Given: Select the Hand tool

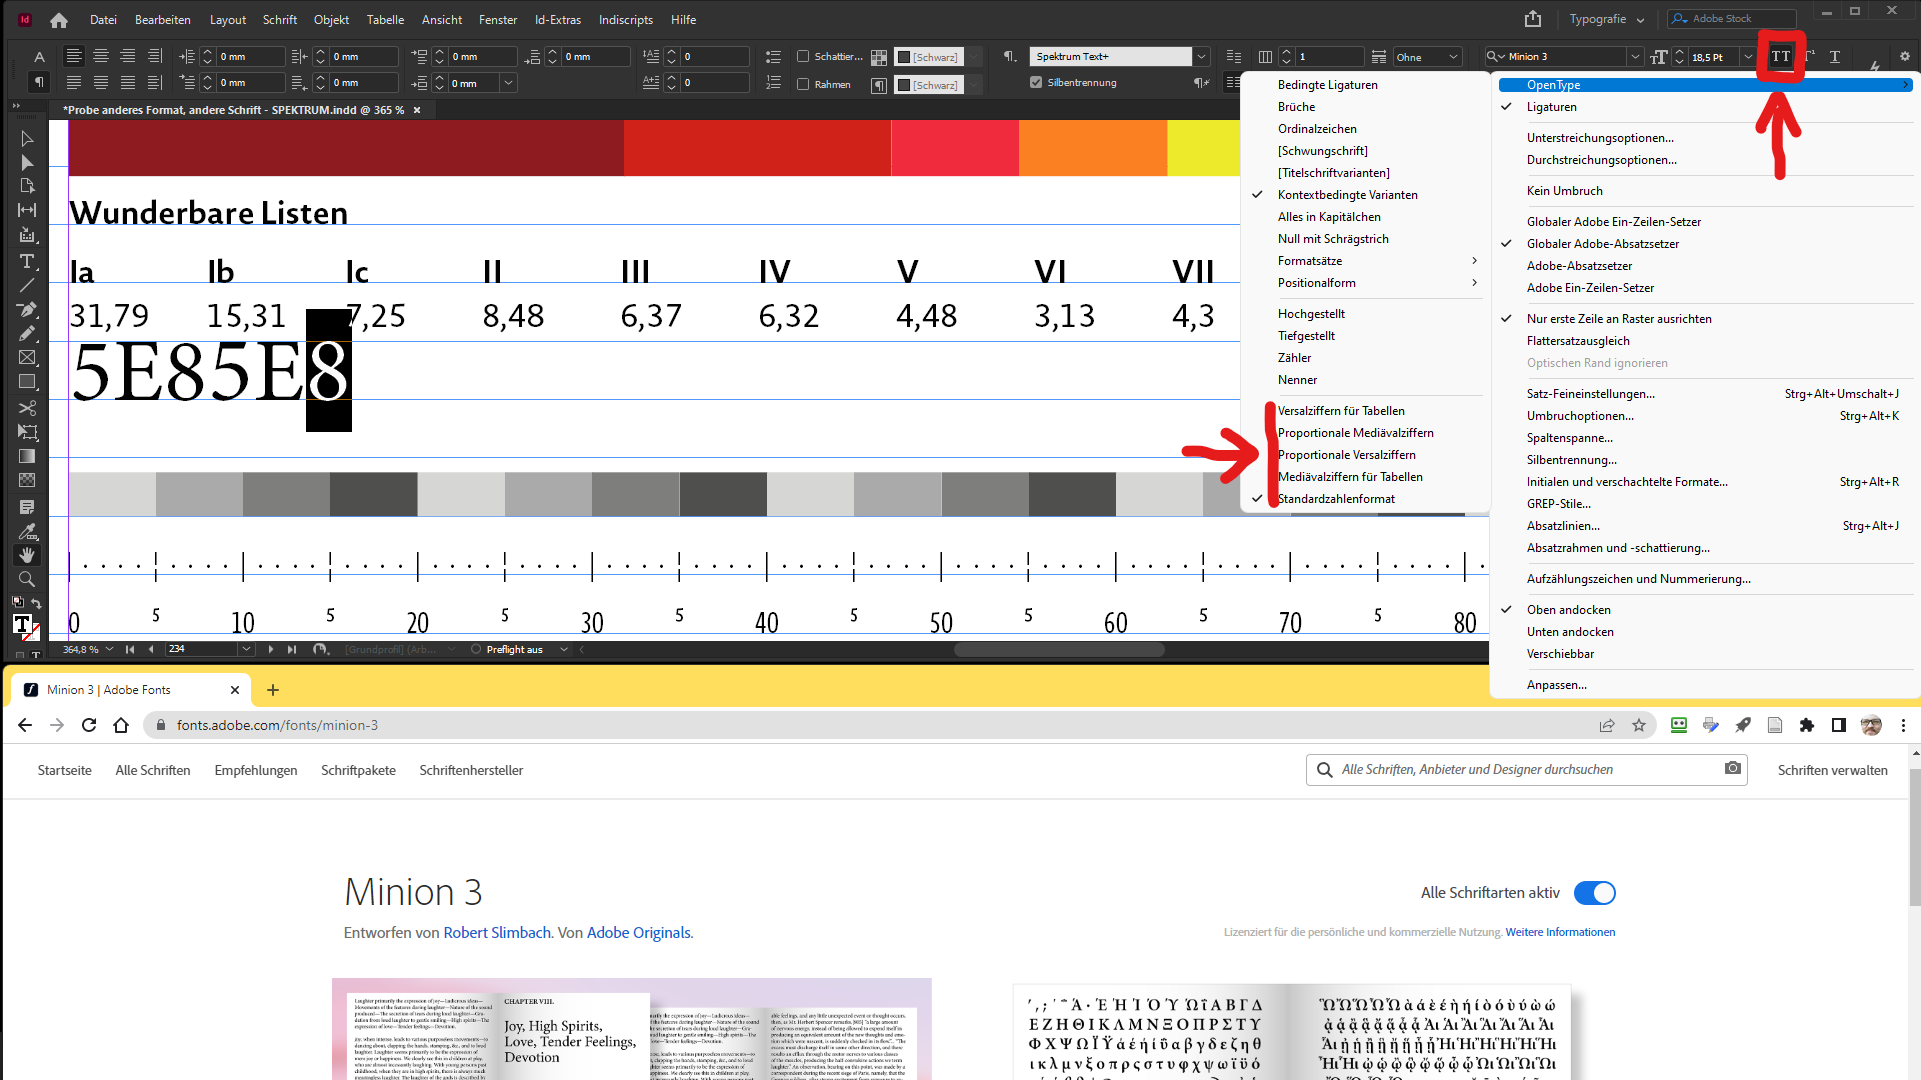Looking at the screenshot, I should 27,555.
